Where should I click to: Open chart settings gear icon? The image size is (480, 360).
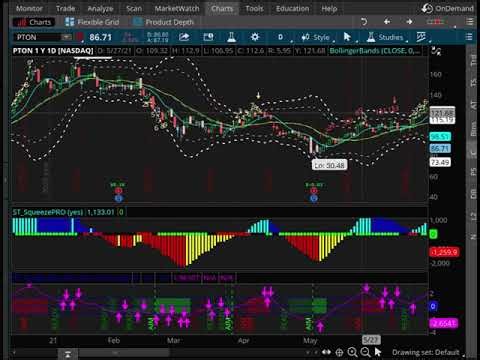tap(255, 37)
